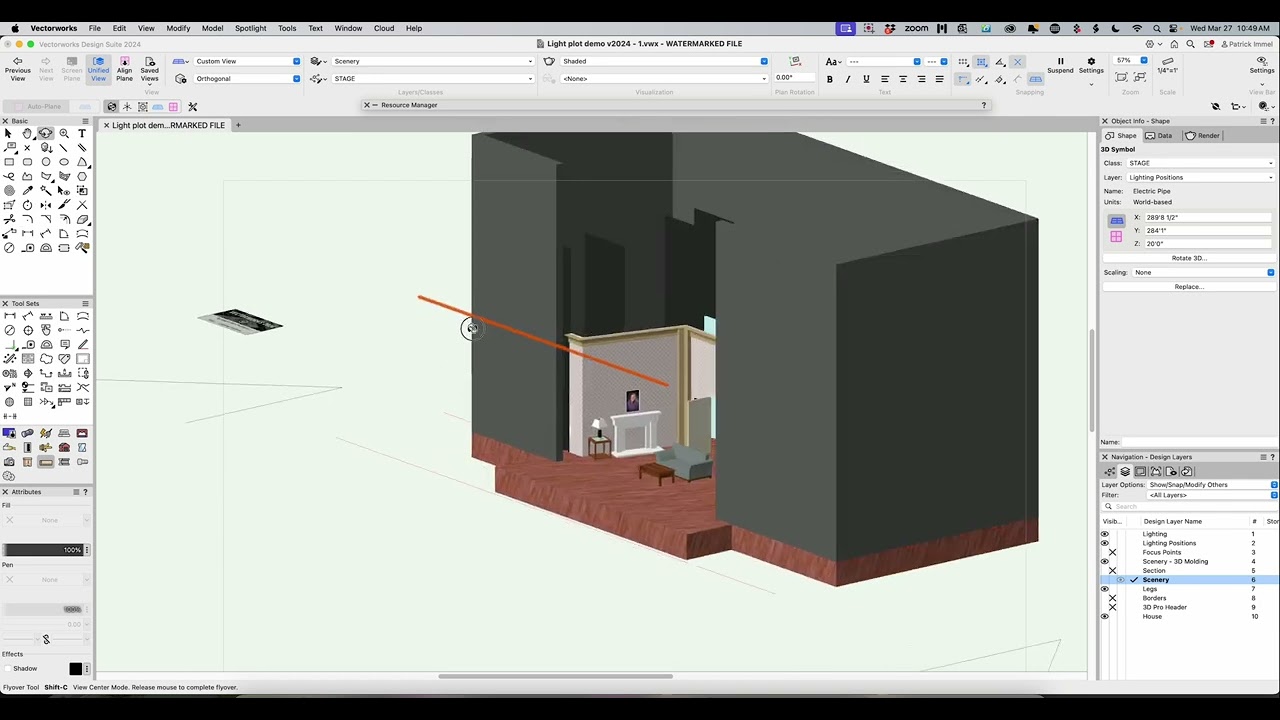Screen dimensions: 1280x720
Task: Open the Orthogonal projection dropdown
Action: pyautogui.click(x=247, y=78)
